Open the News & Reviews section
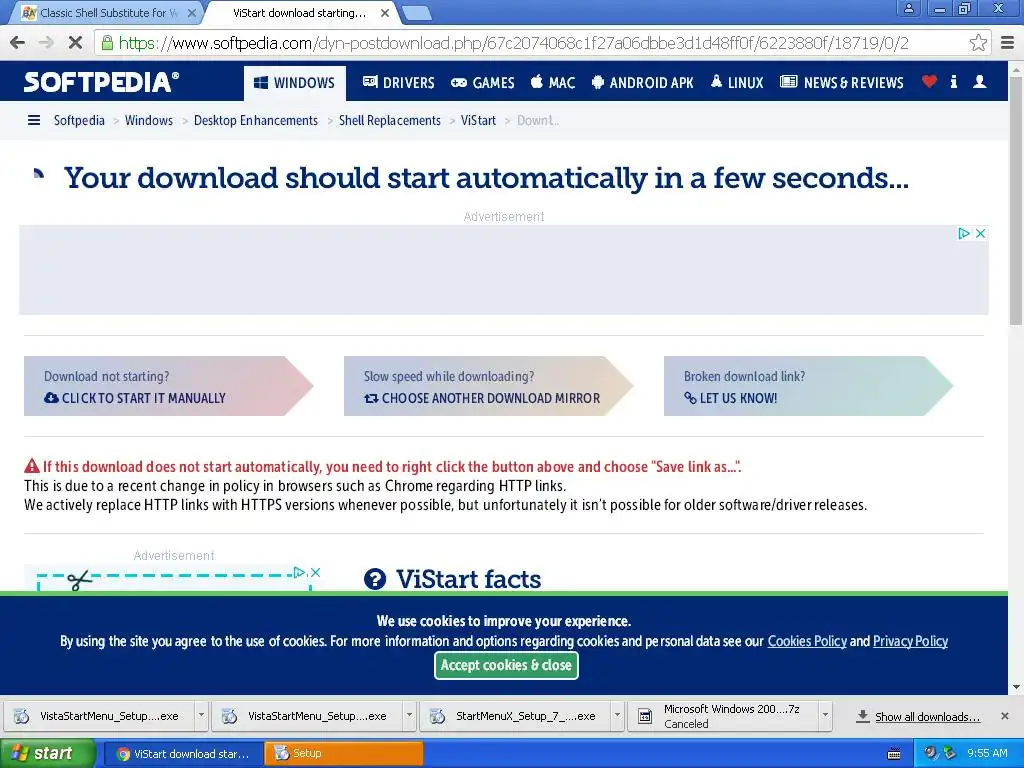Image resolution: width=1024 pixels, height=768 pixels. point(842,82)
